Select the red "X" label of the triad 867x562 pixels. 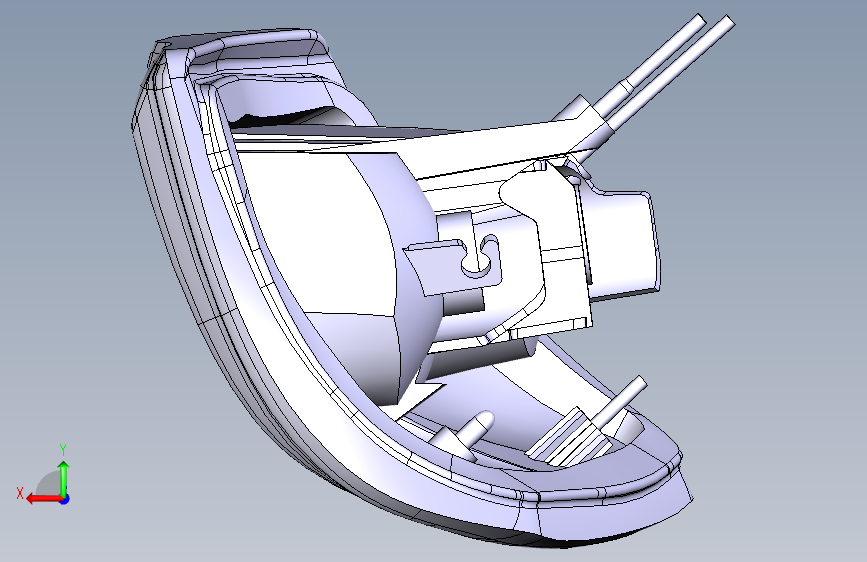20,493
